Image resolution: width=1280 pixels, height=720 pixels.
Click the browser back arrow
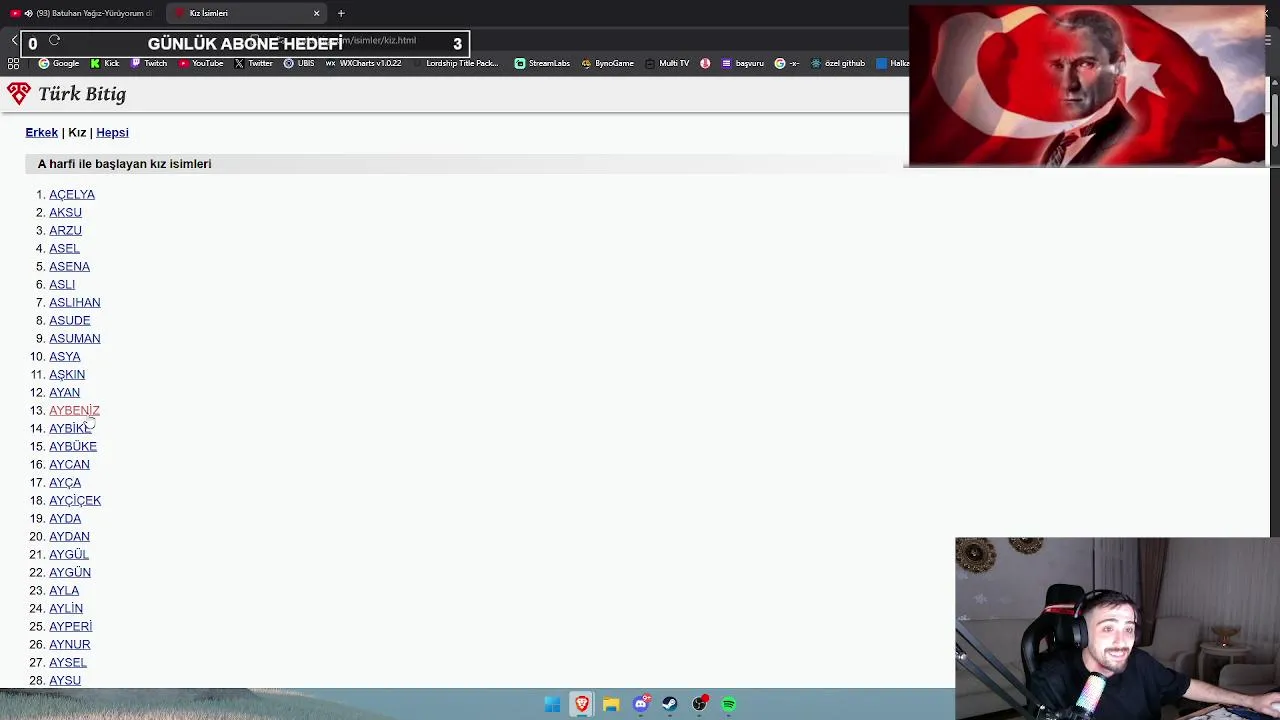[x=14, y=41]
